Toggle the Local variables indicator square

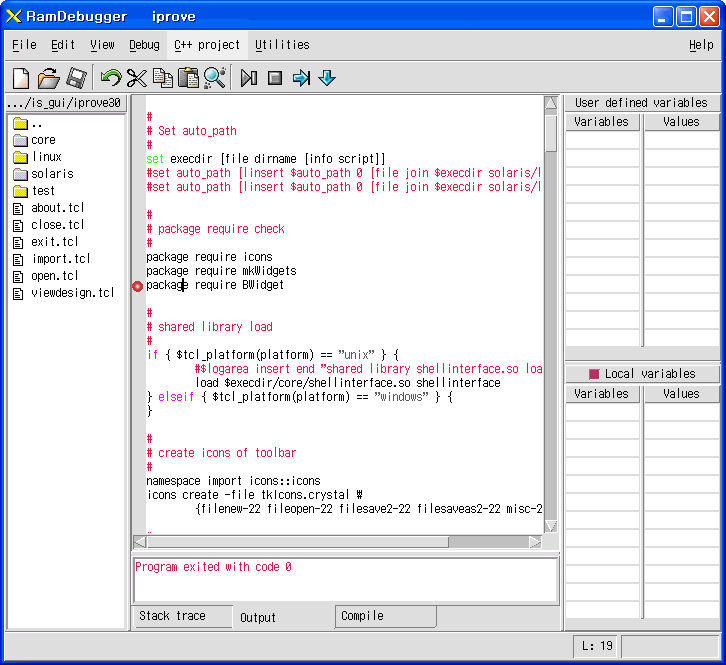click(594, 374)
